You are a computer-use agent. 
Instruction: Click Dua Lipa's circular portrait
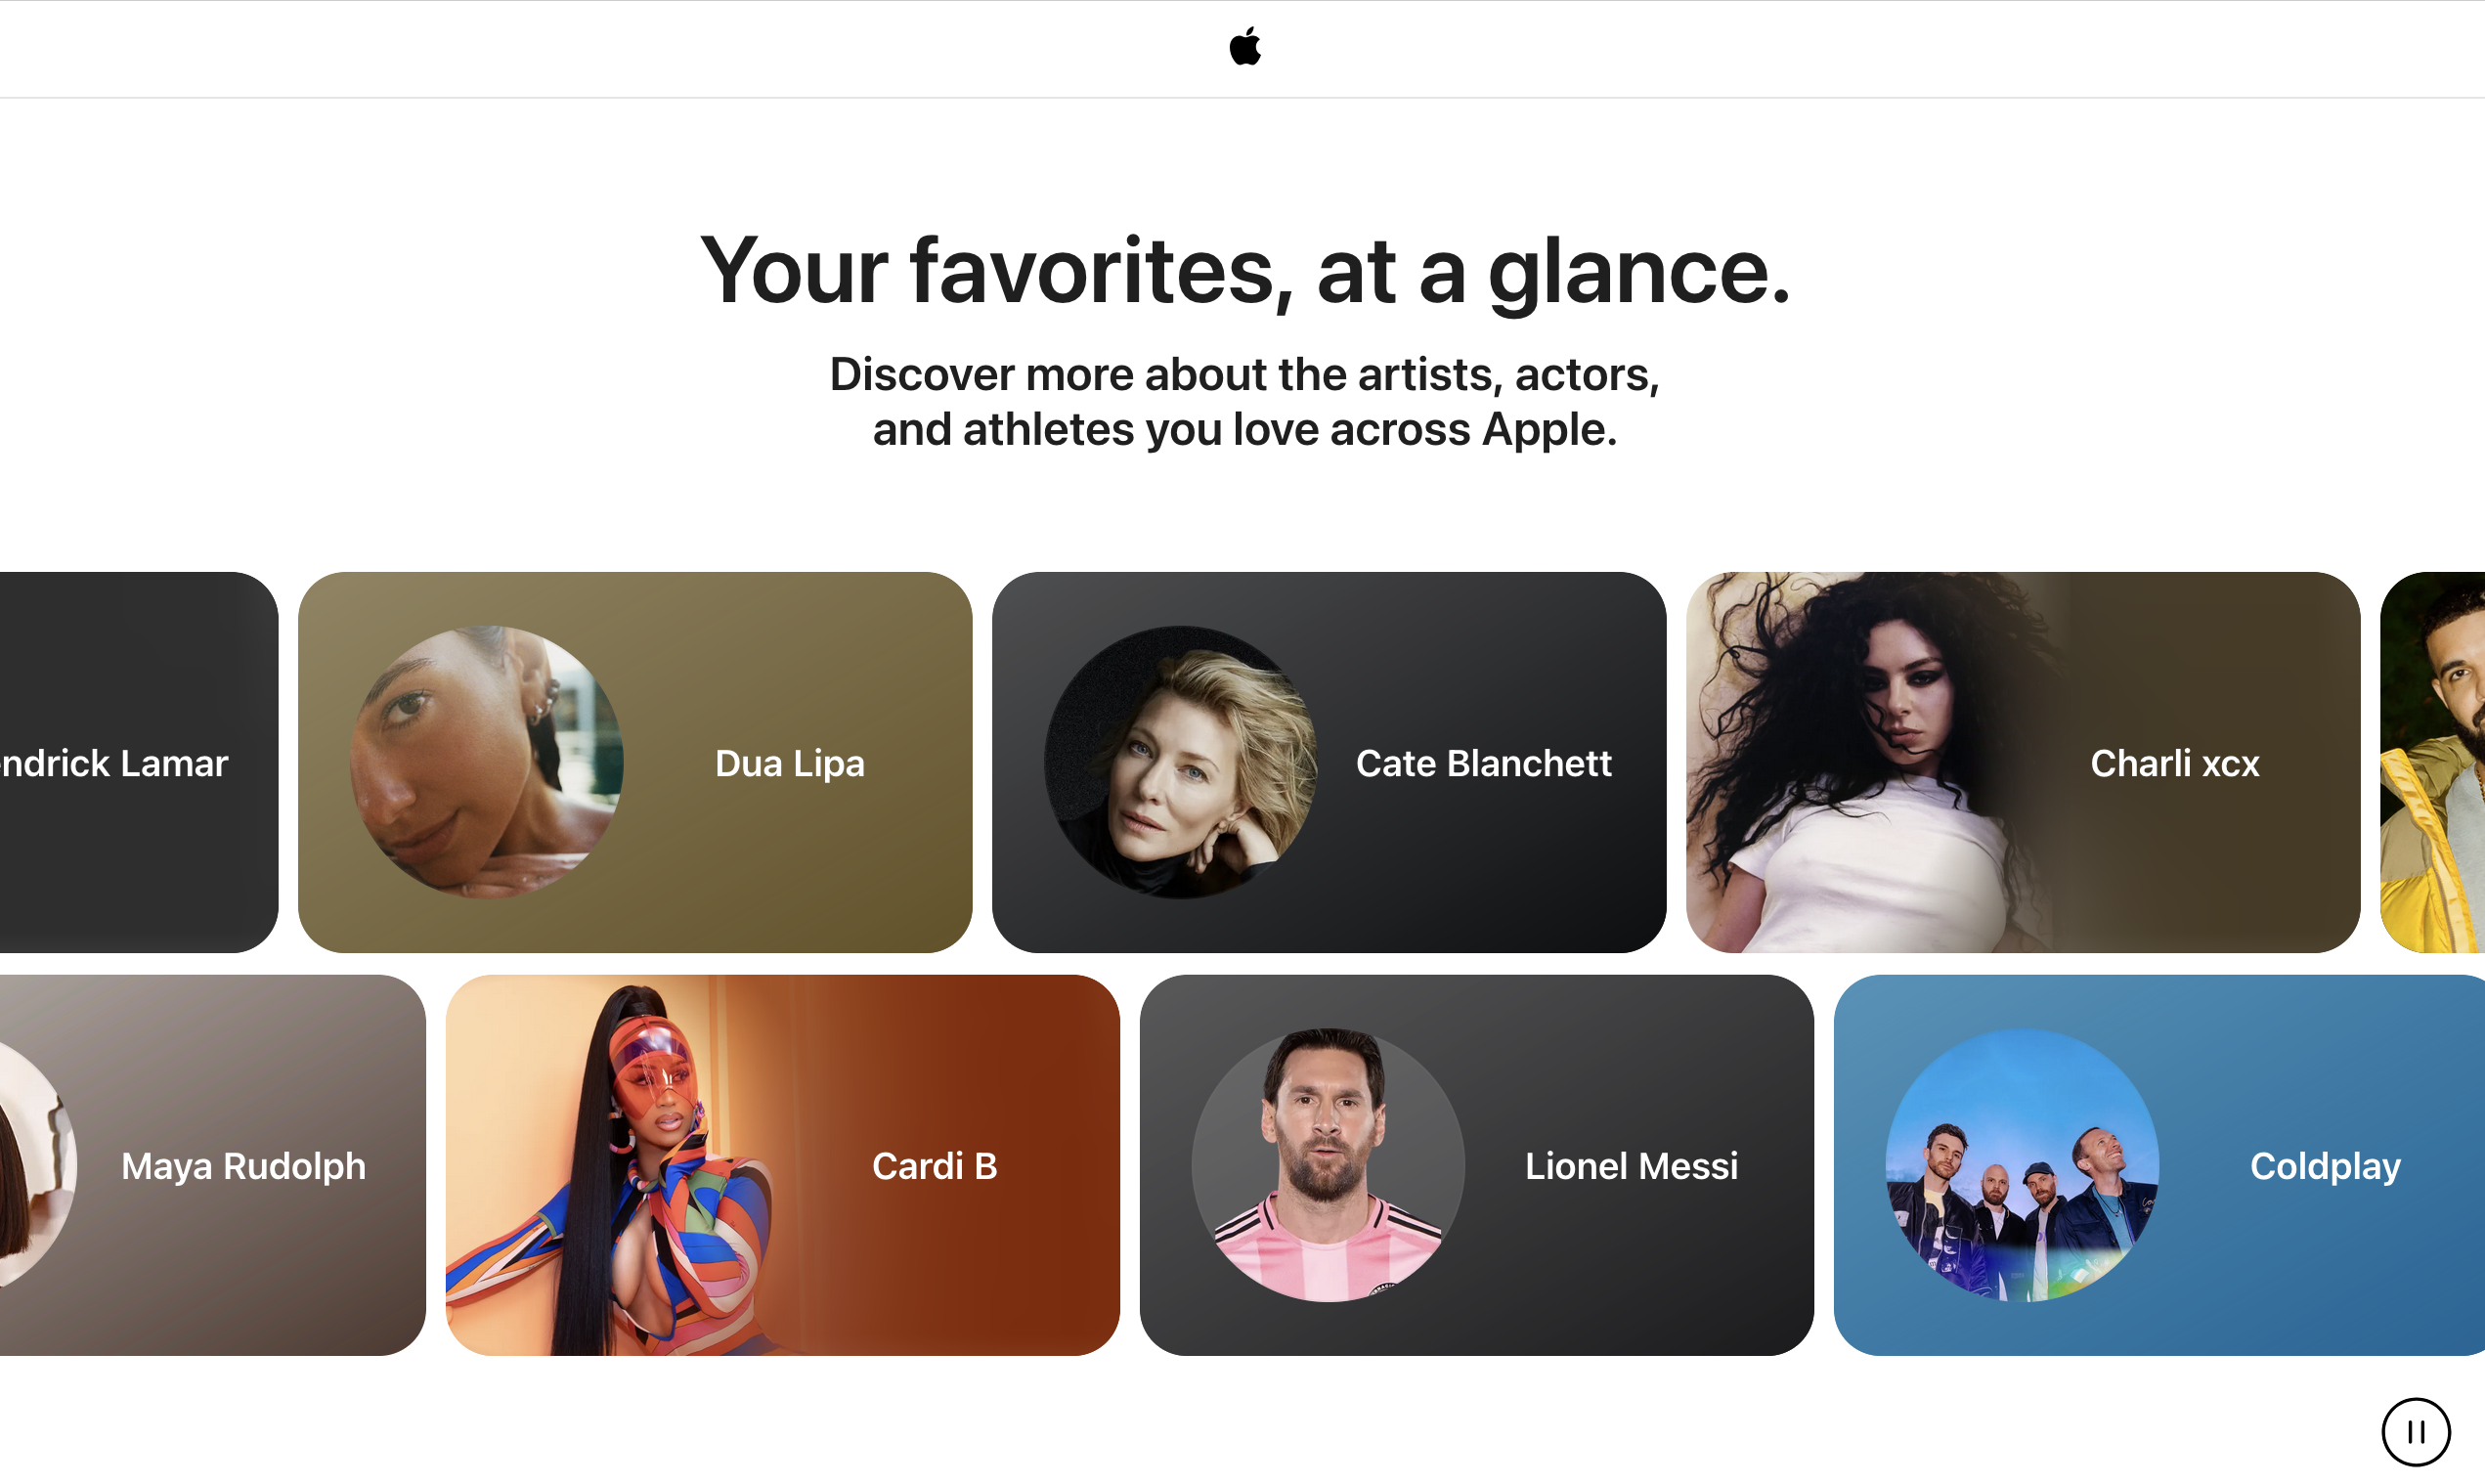tap(487, 762)
